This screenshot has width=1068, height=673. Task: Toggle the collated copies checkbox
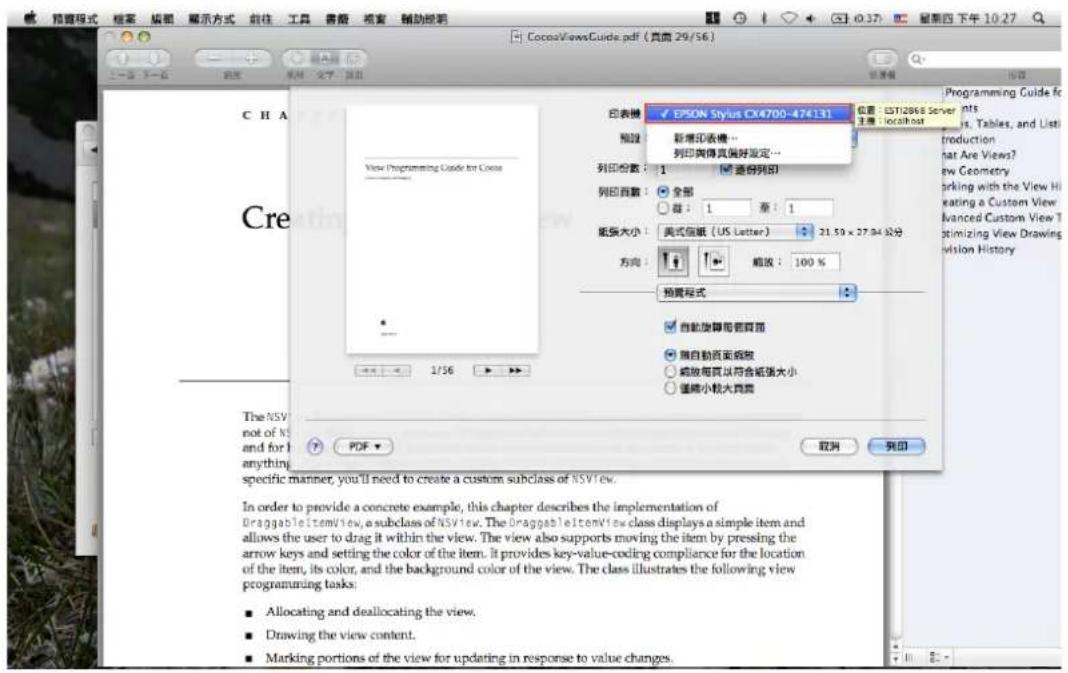tap(726, 169)
